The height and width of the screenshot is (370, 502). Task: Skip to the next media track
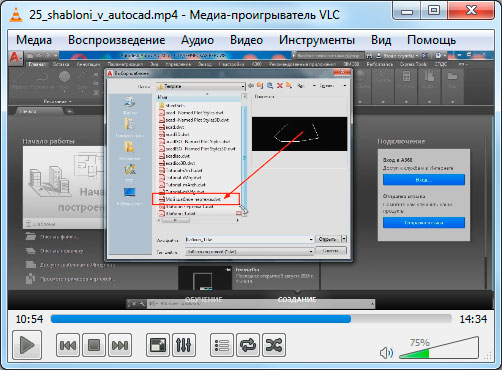120,345
